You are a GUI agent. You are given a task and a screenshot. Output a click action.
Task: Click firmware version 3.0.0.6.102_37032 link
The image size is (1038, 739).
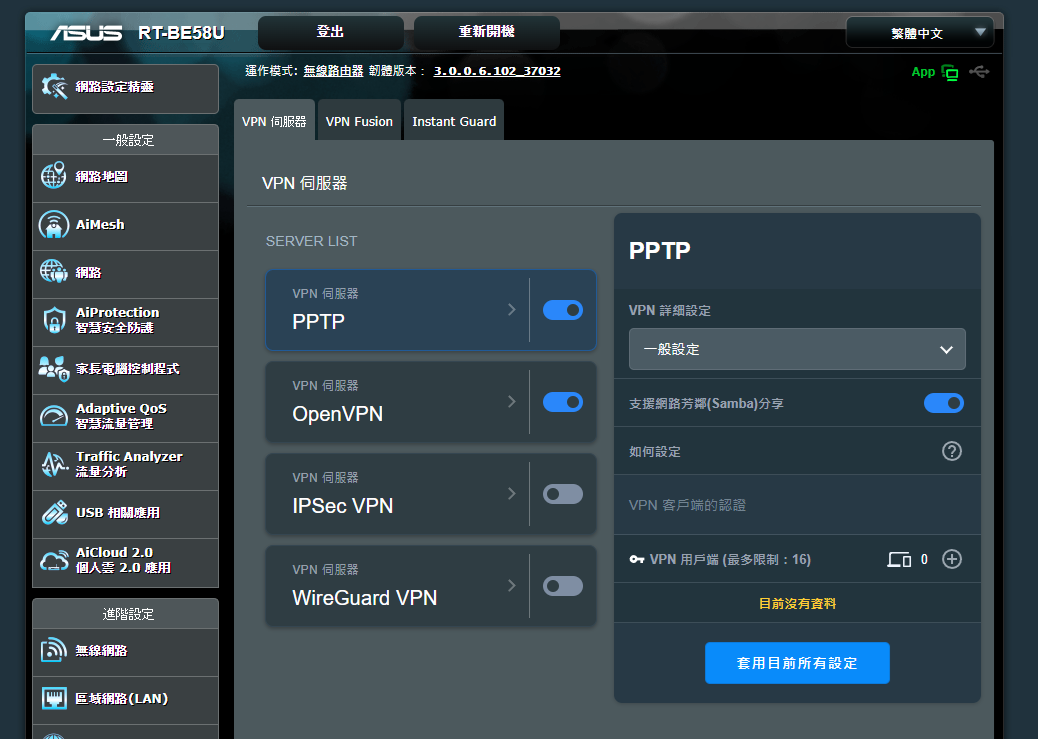[x=496, y=71]
